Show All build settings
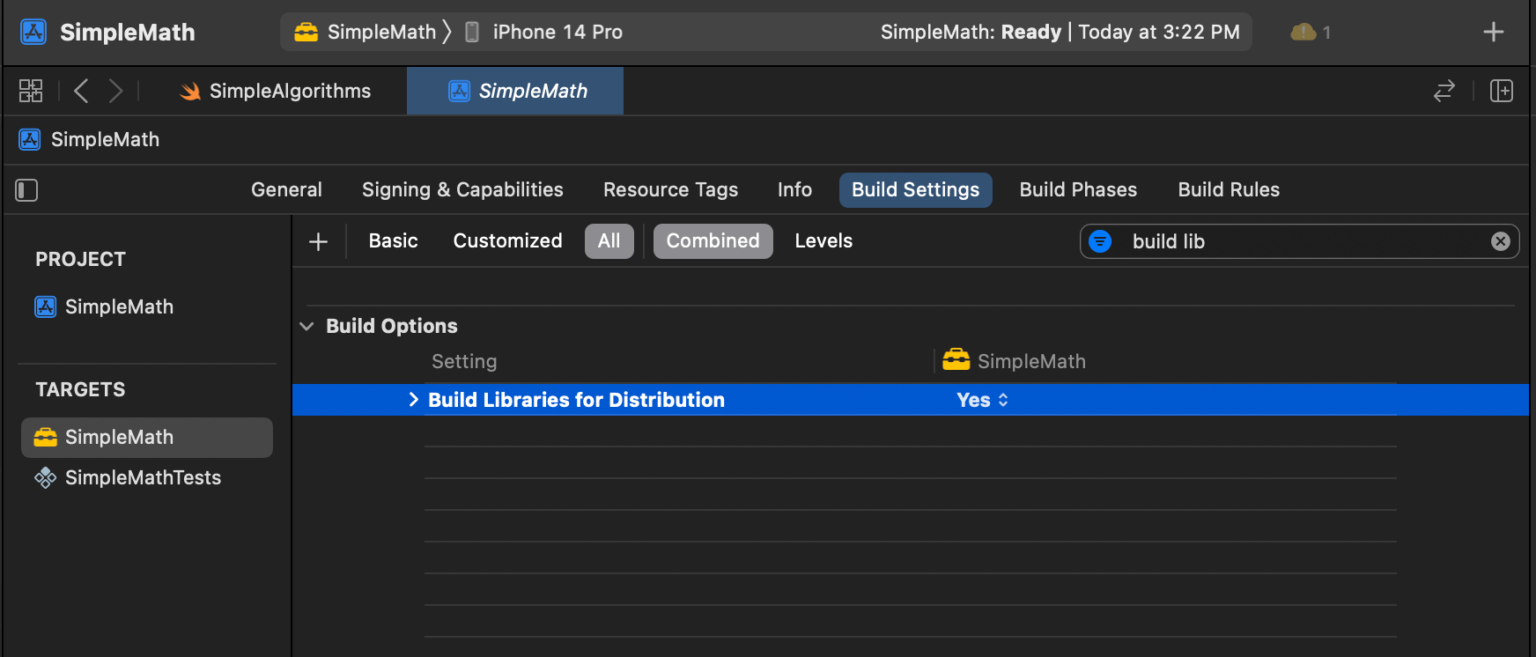Viewport: 1536px width, 657px height. click(x=609, y=241)
